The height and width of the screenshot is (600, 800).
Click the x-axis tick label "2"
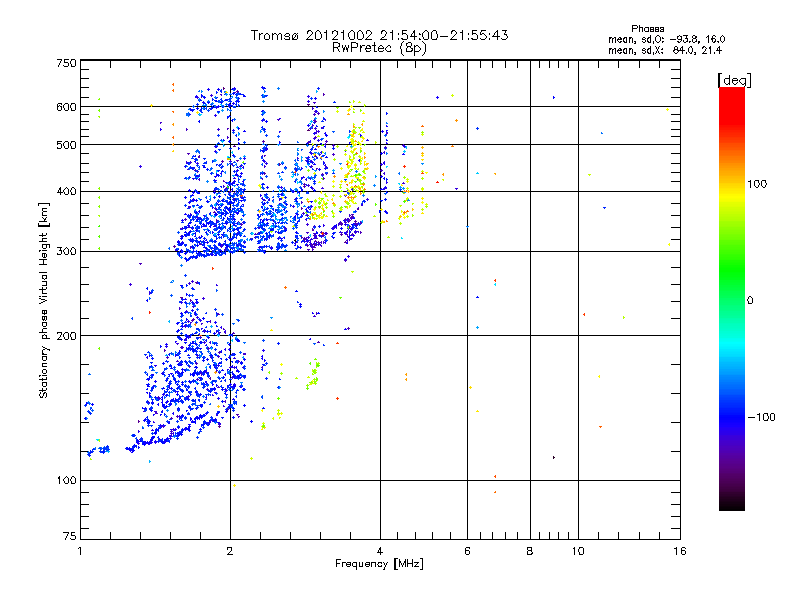(x=230, y=551)
